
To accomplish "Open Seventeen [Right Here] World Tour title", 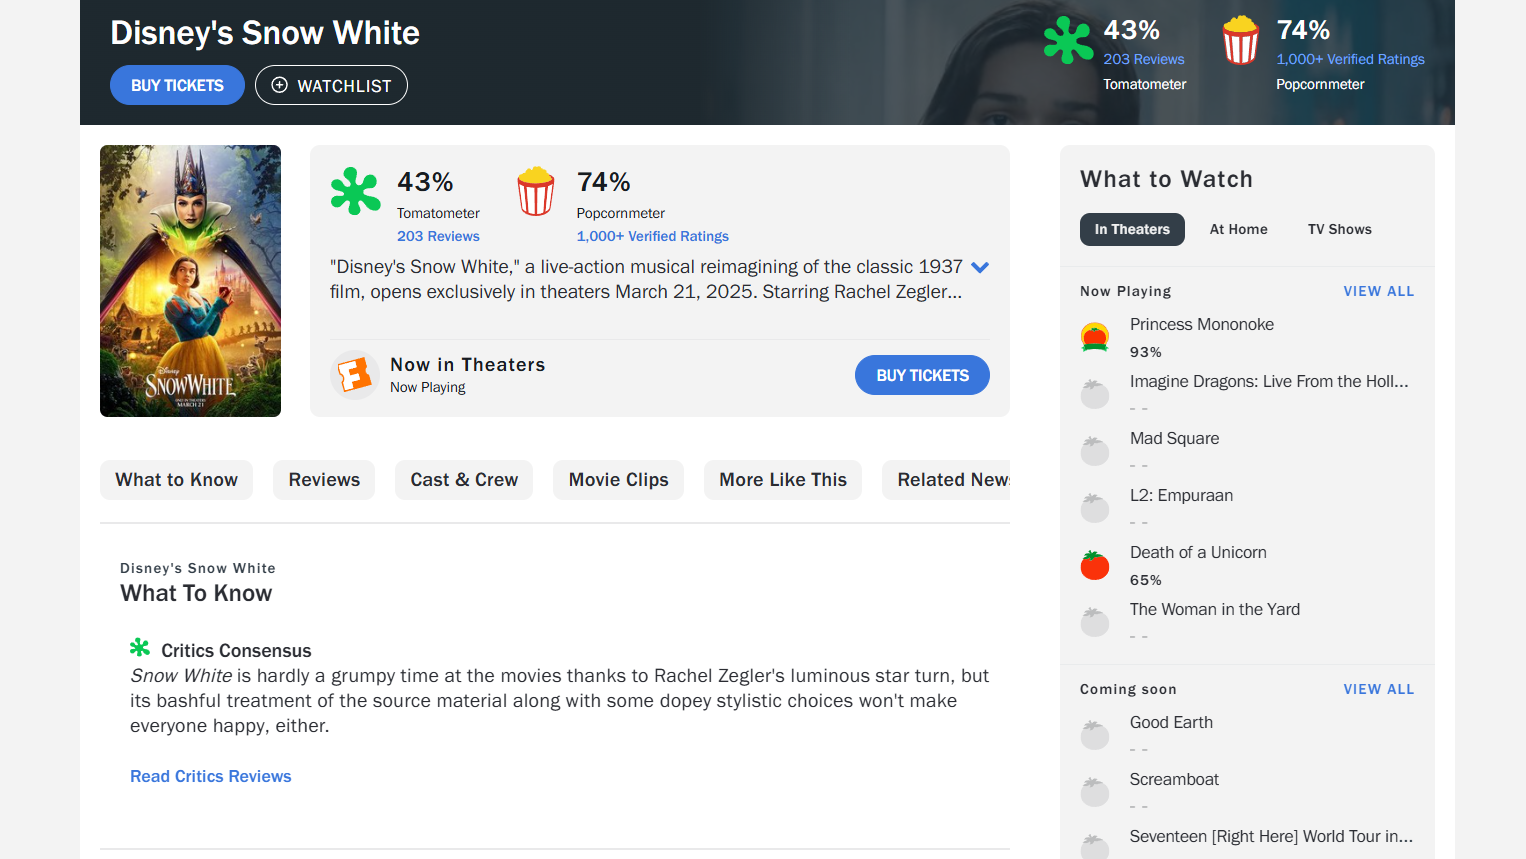I will [x=1271, y=836].
